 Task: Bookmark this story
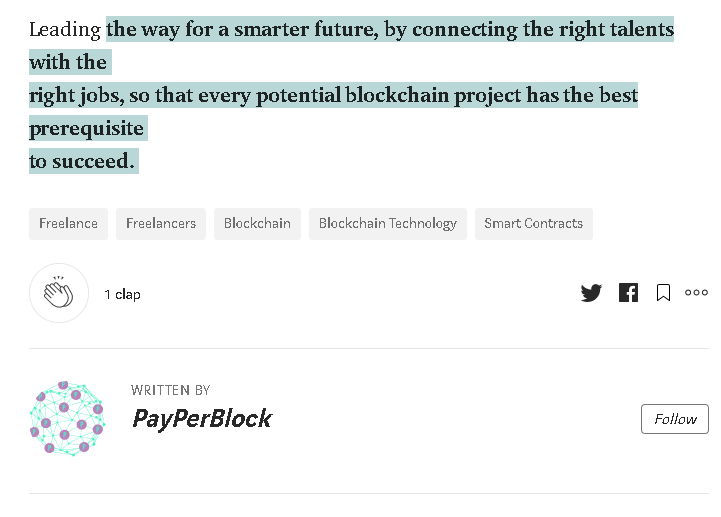click(x=663, y=293)
